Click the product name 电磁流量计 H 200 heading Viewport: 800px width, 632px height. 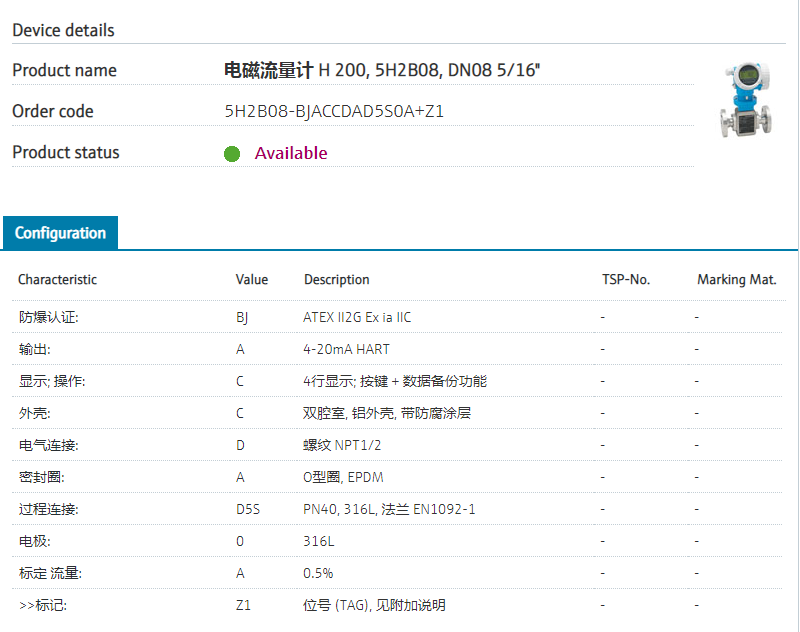(x=383, y=70)
